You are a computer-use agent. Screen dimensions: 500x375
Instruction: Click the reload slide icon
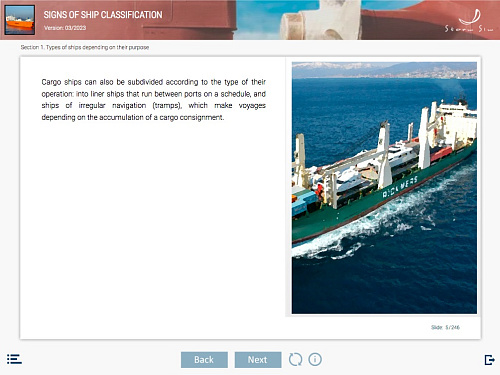pyautogui.click(x=295, y=359)
